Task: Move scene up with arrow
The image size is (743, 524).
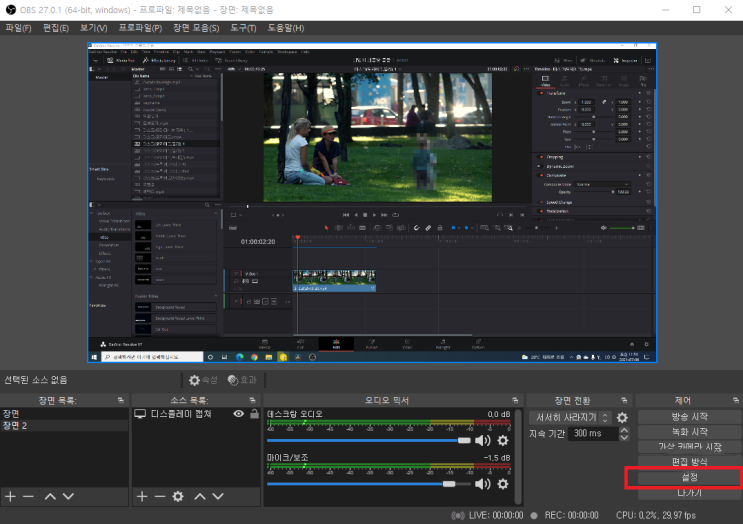Action: click(x=50, y=496)
